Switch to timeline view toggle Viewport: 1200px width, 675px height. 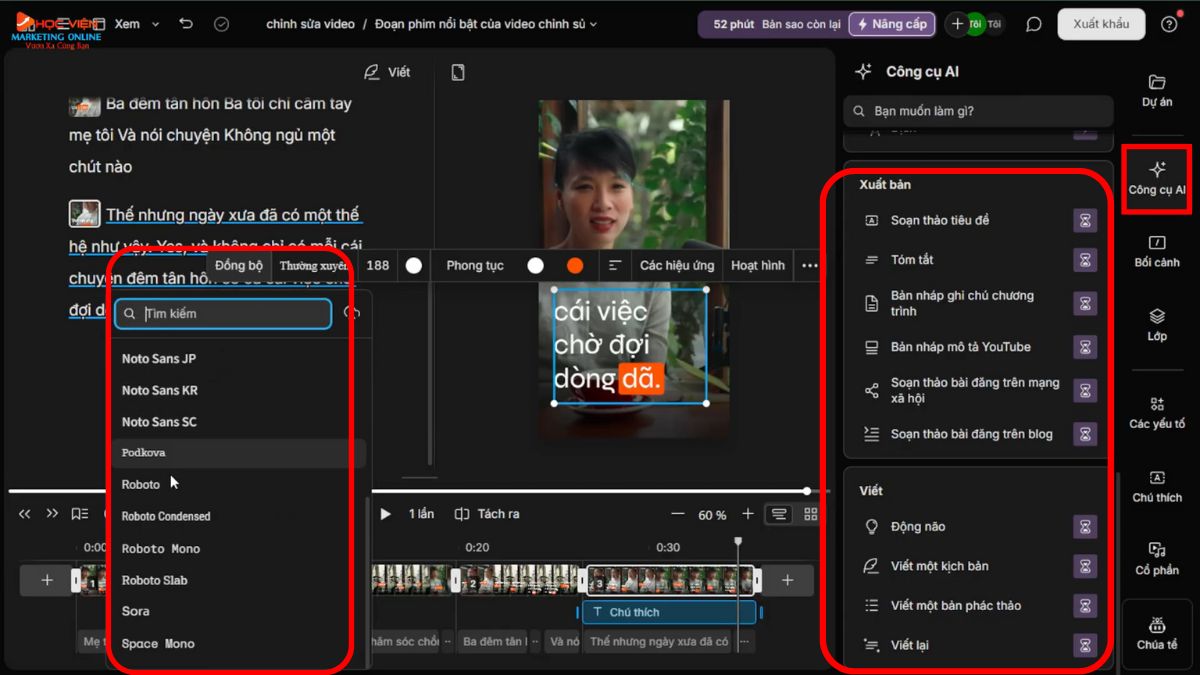(x=779, y=514)
